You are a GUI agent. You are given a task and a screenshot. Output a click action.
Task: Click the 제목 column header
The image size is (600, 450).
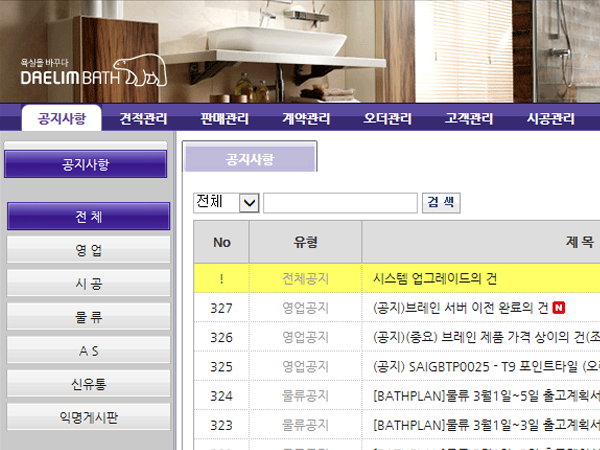(579, 242)
